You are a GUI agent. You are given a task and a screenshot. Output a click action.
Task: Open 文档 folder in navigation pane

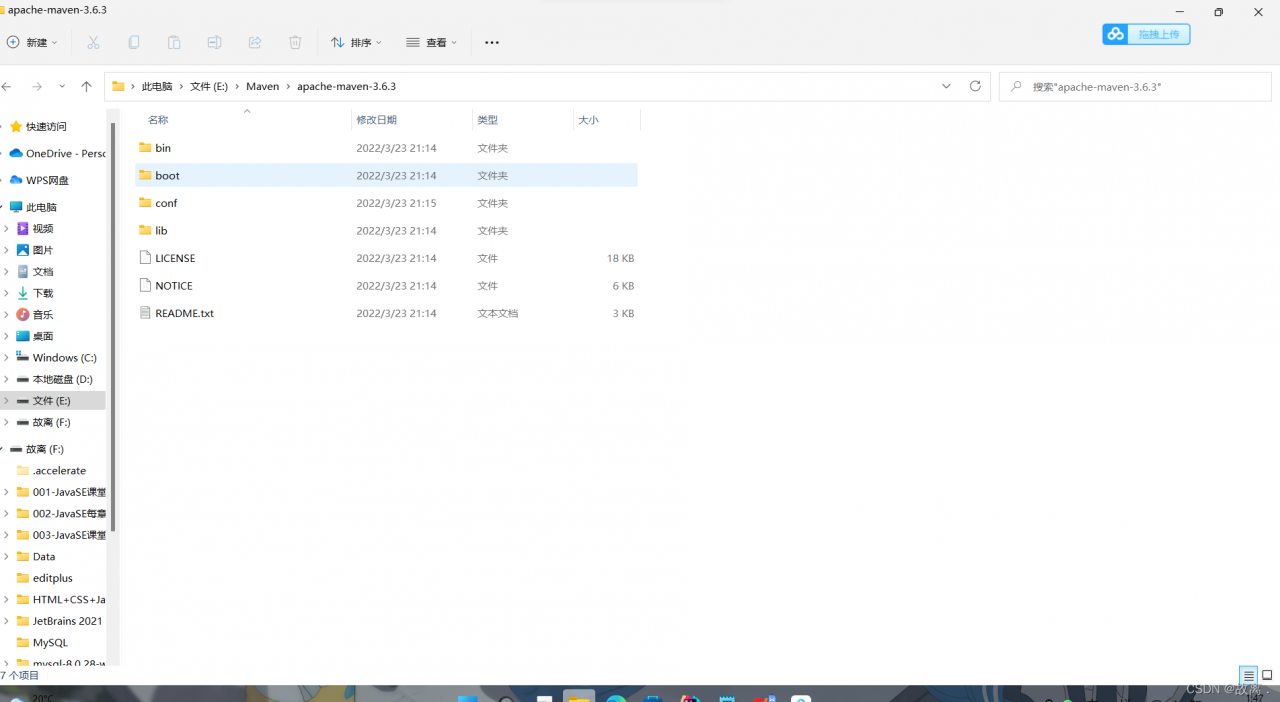[x=43, y=272]
